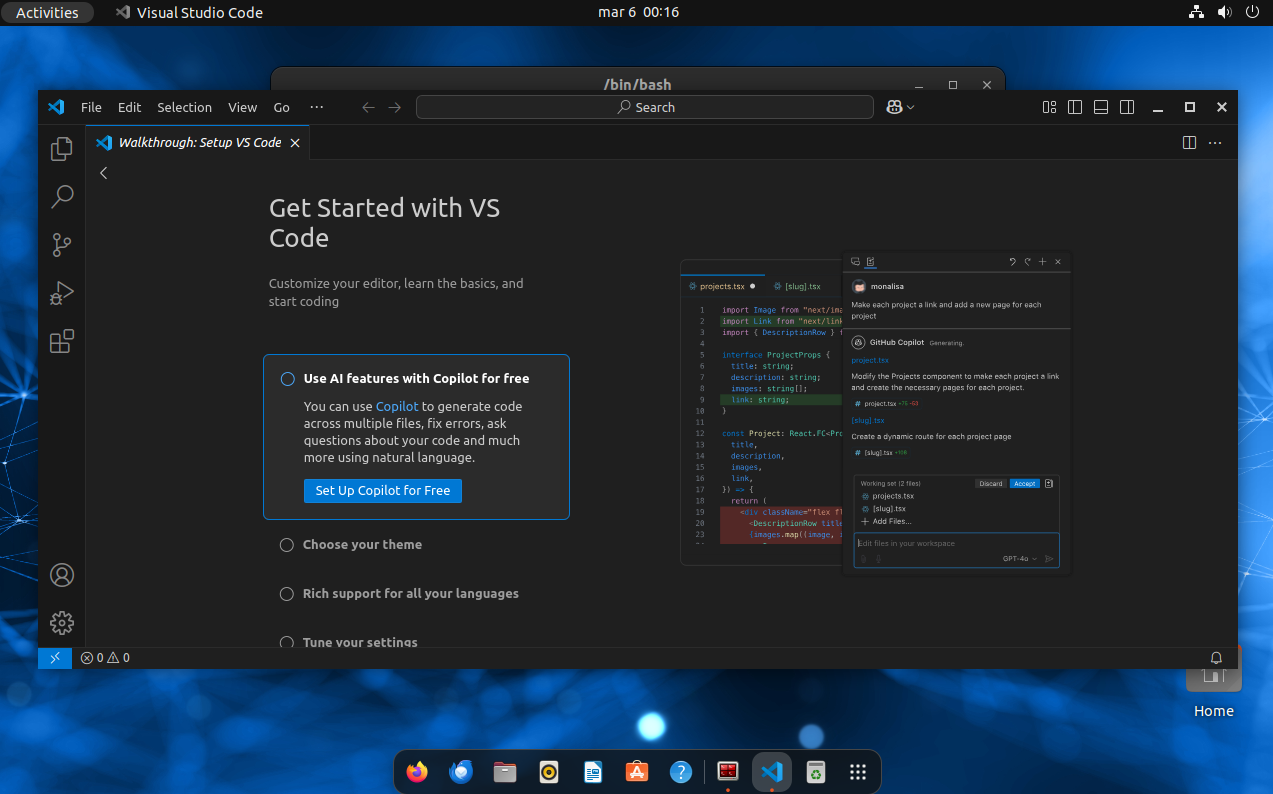This screenshot has width=1273, height=794.
Task: Open editor More Actions ellipsis menu
Action: [x=1215, y=143]
